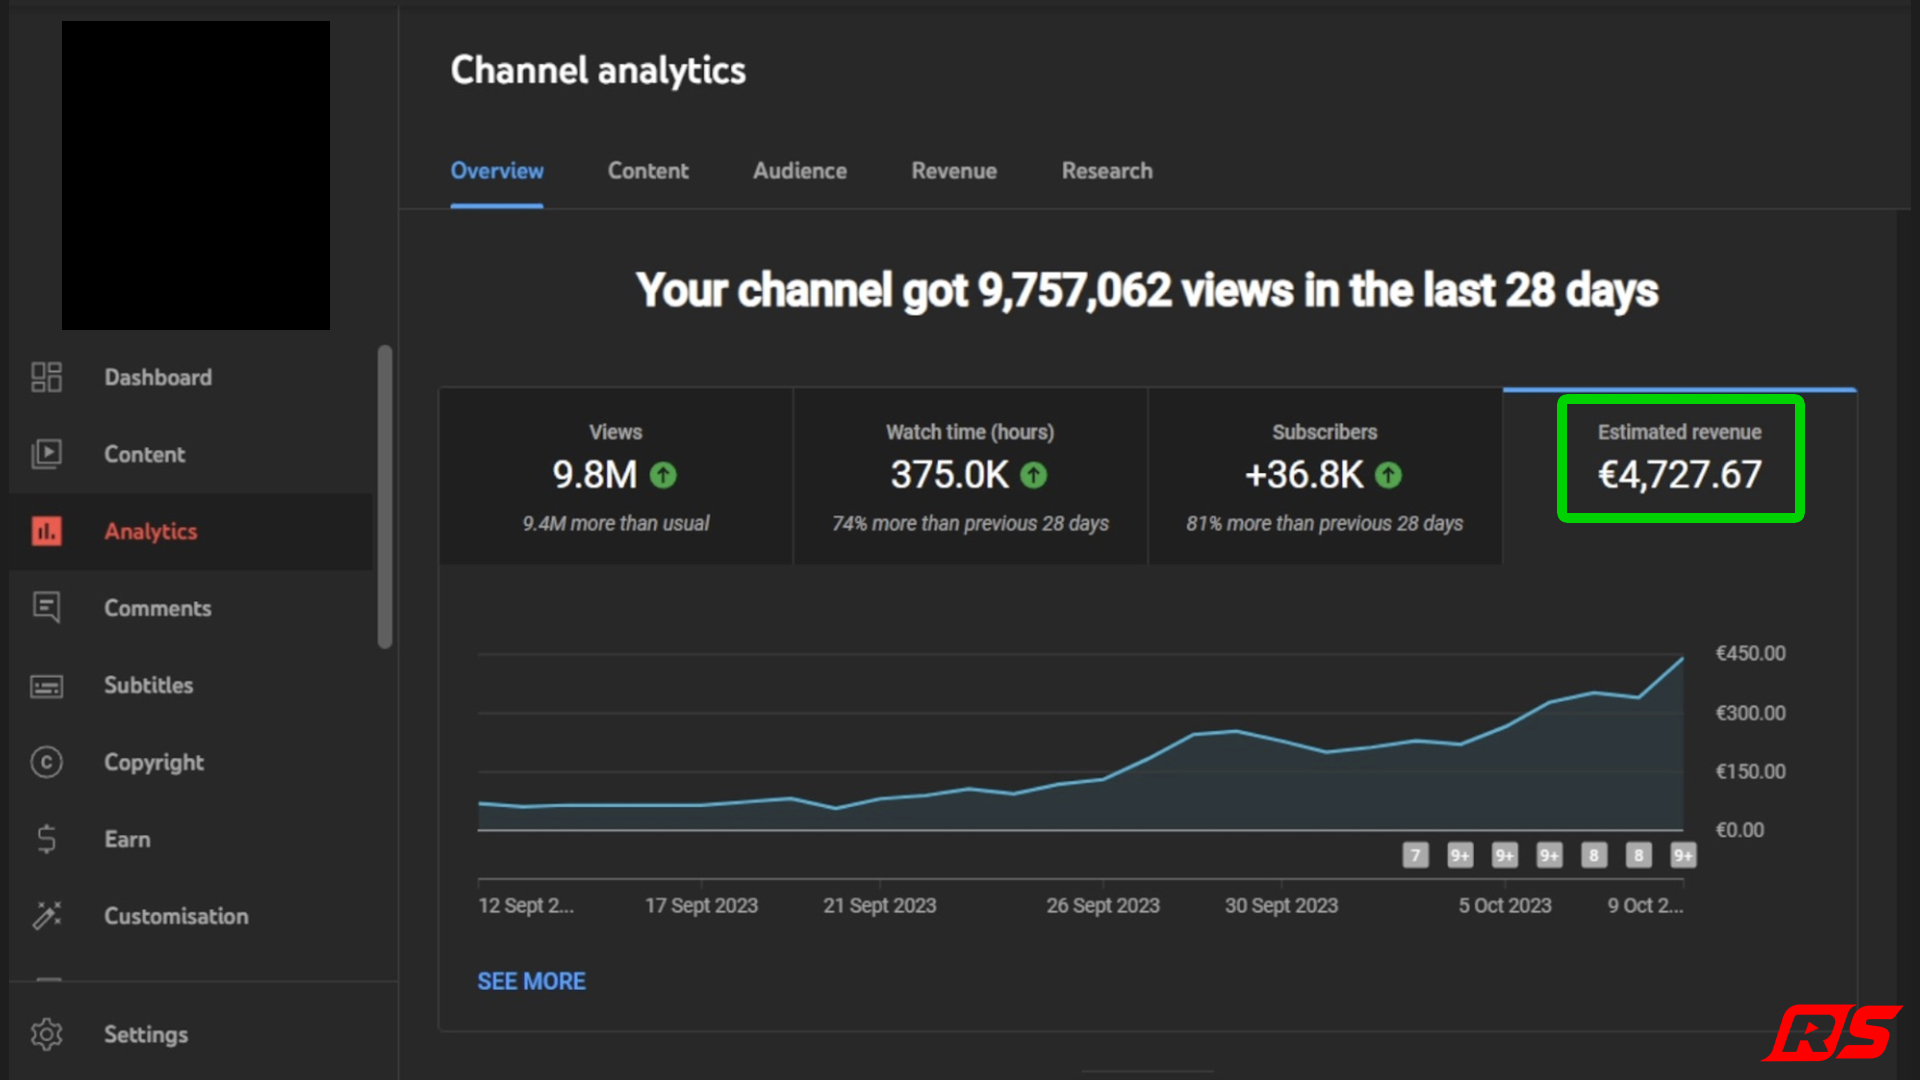Click green up arrow beside 9.8M views
1920x1080 pixels.
[663, 475]
